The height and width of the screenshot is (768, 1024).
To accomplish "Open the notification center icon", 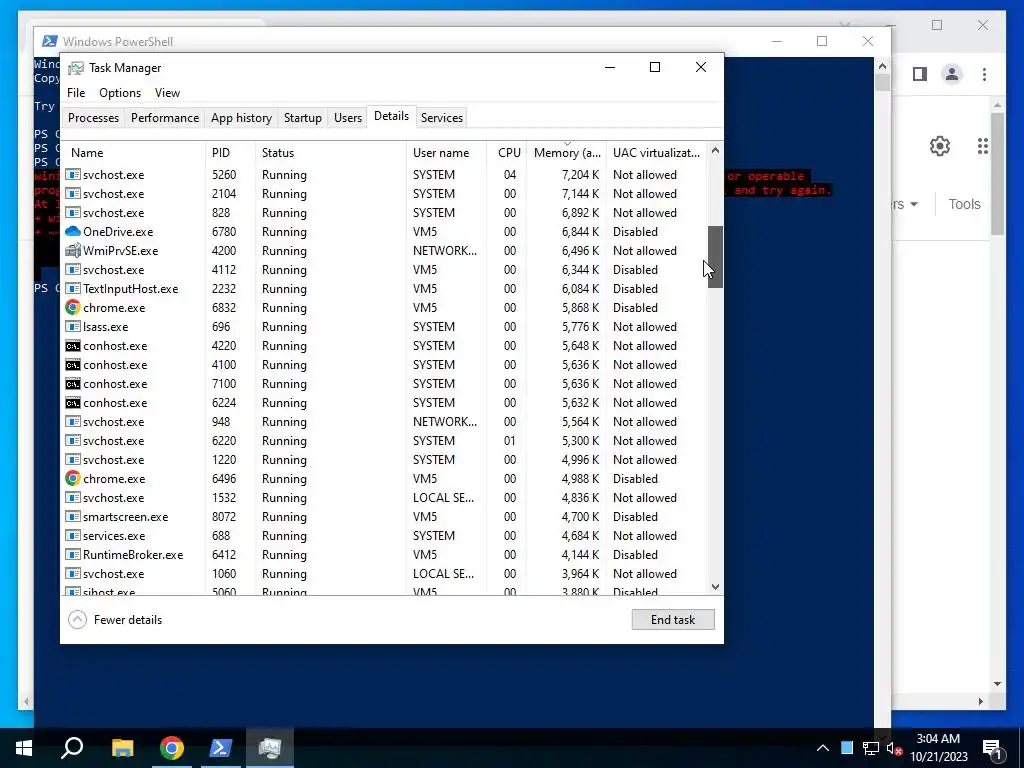I will 992,748.
